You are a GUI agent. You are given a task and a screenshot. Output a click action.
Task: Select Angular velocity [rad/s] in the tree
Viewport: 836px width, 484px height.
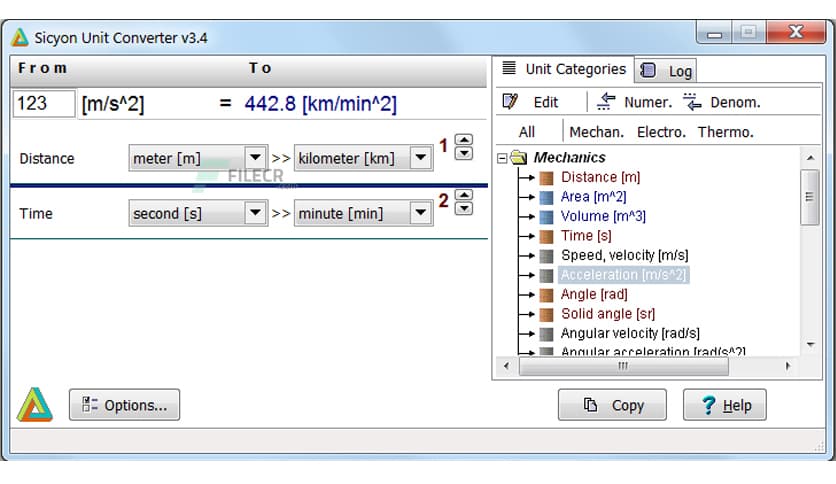[x=630, y=333]
